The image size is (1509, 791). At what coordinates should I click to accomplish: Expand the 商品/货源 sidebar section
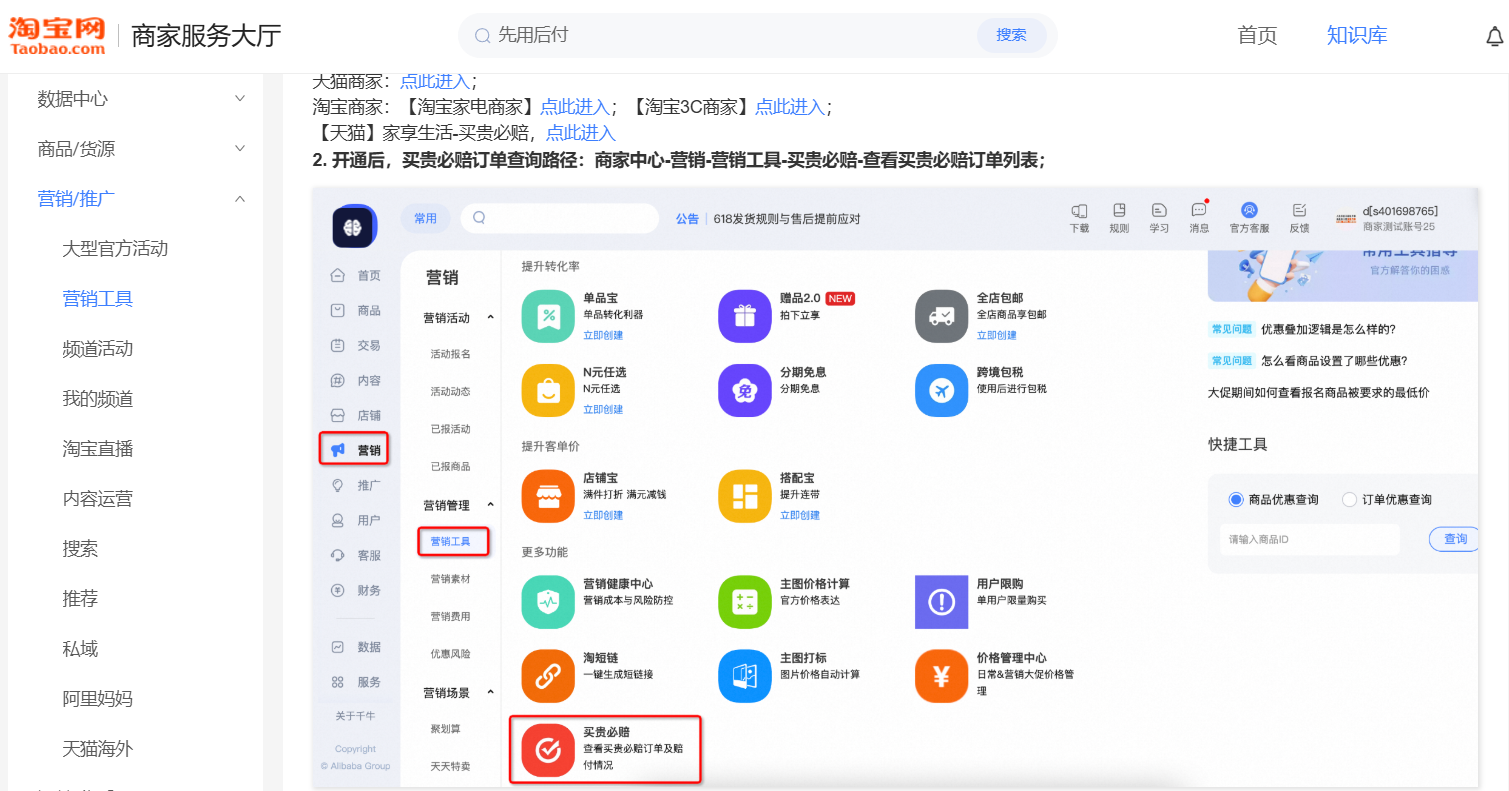240,149
